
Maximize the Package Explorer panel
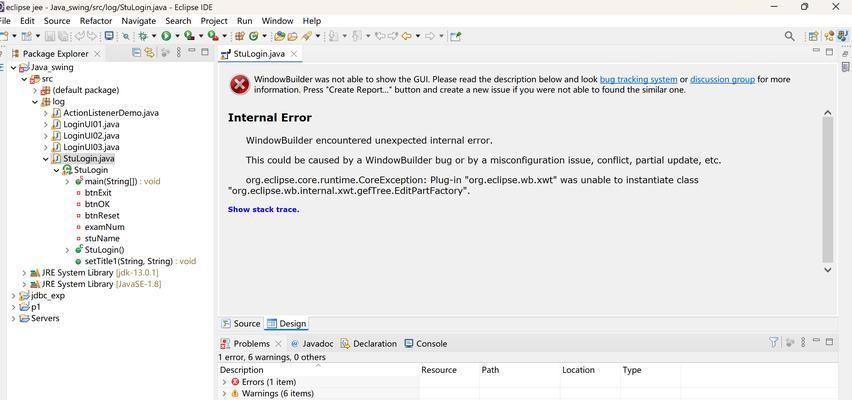(205, 52)
